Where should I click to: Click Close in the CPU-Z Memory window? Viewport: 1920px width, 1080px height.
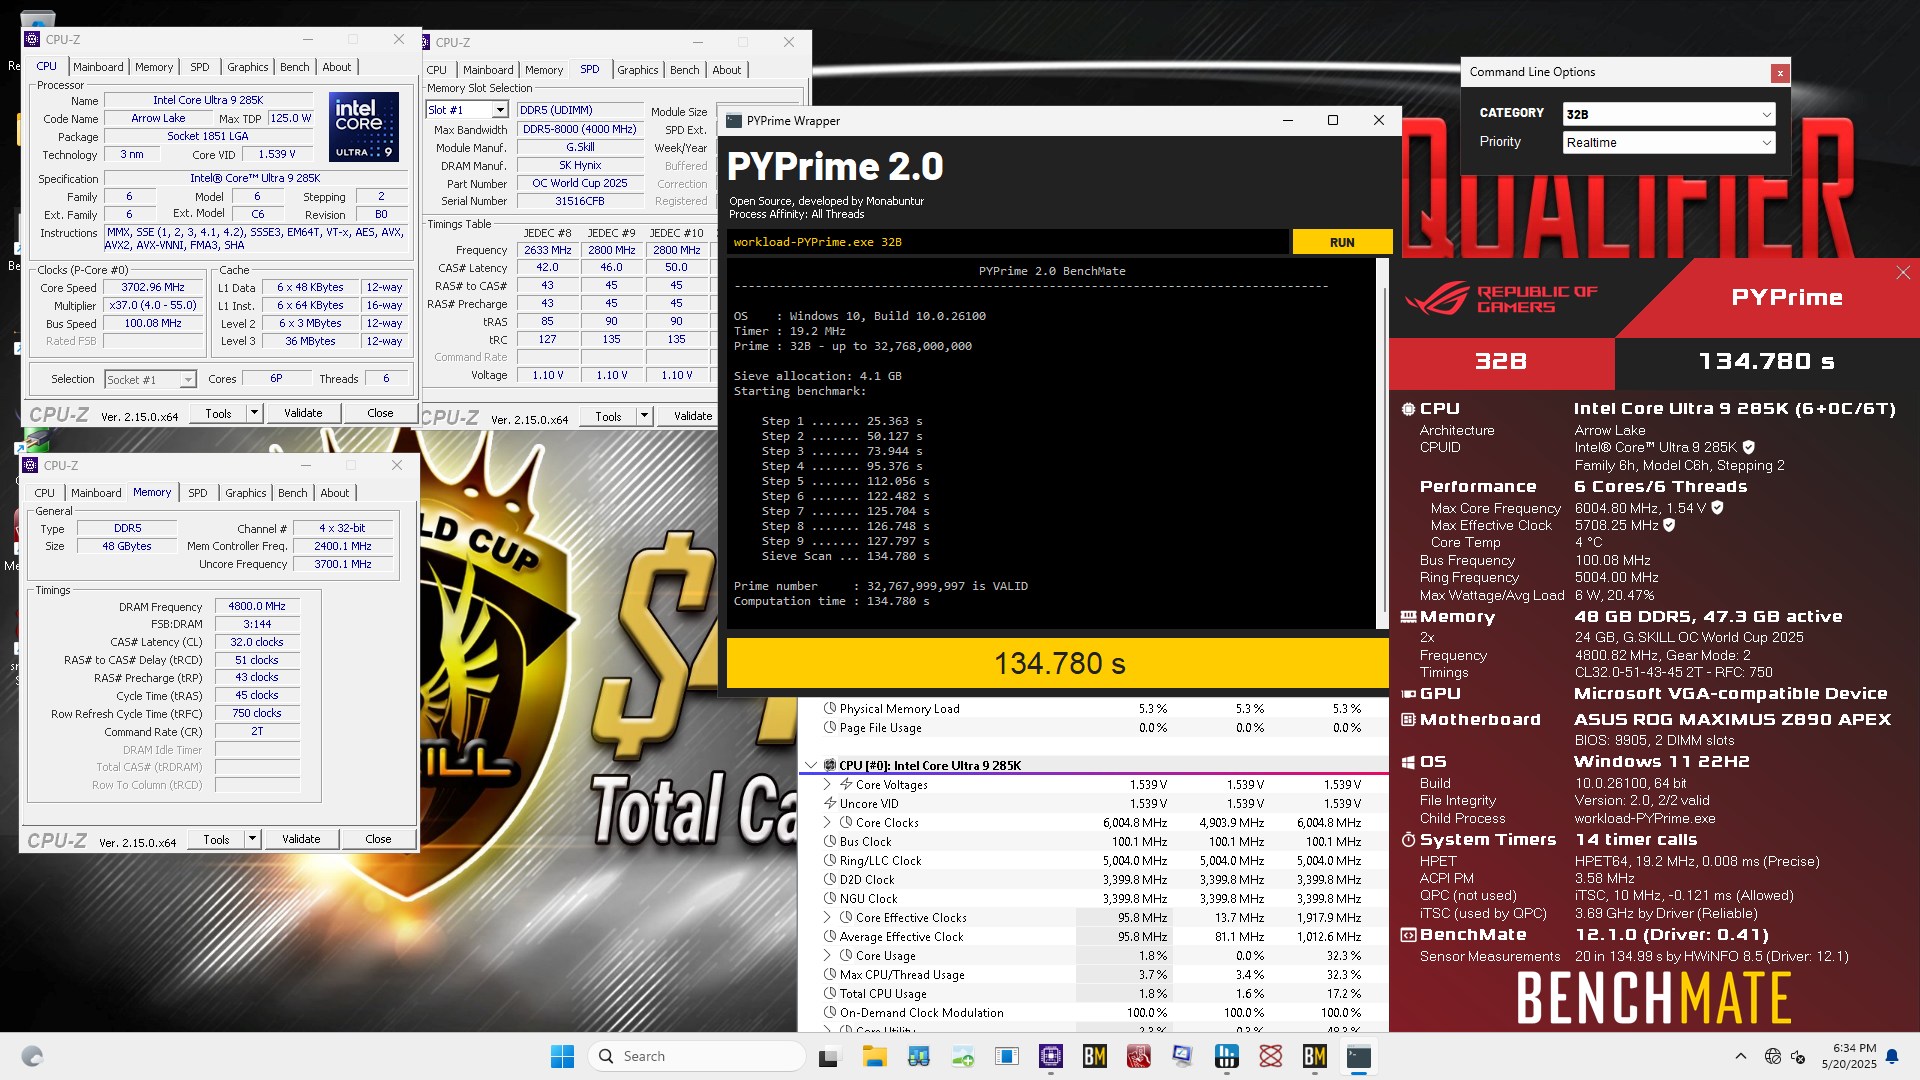pyautogui.click(x=378, y=839)
